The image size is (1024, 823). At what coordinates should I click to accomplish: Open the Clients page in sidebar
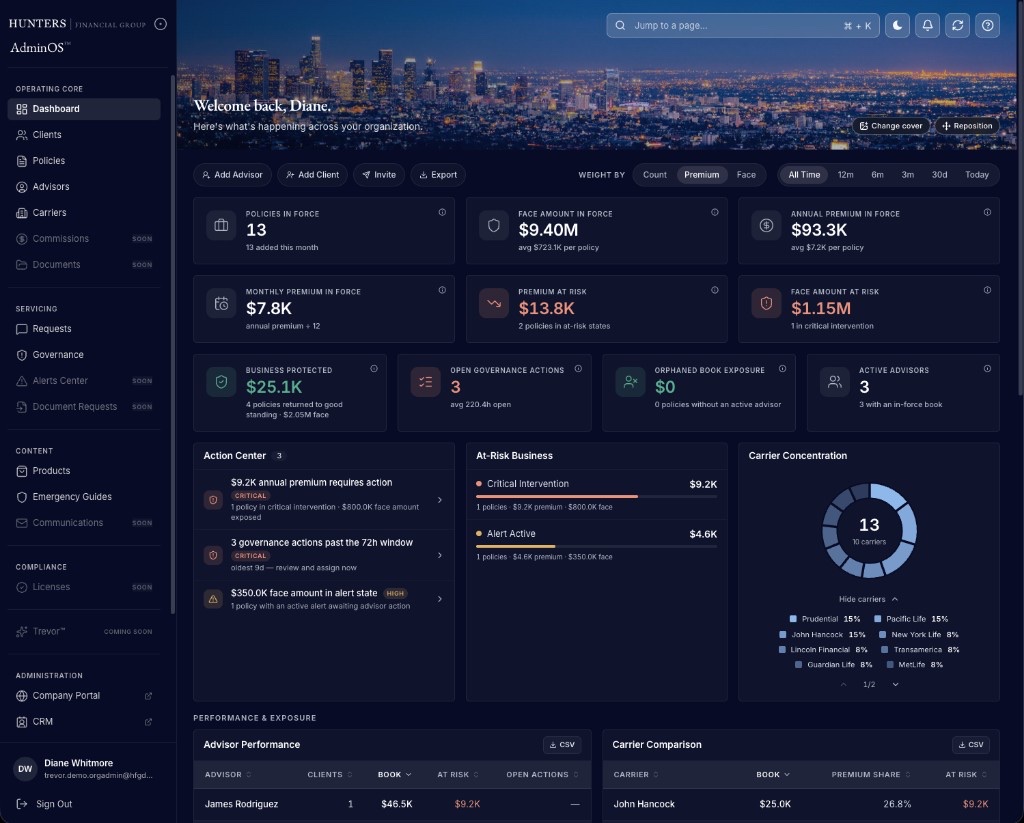tap(84, 135)
